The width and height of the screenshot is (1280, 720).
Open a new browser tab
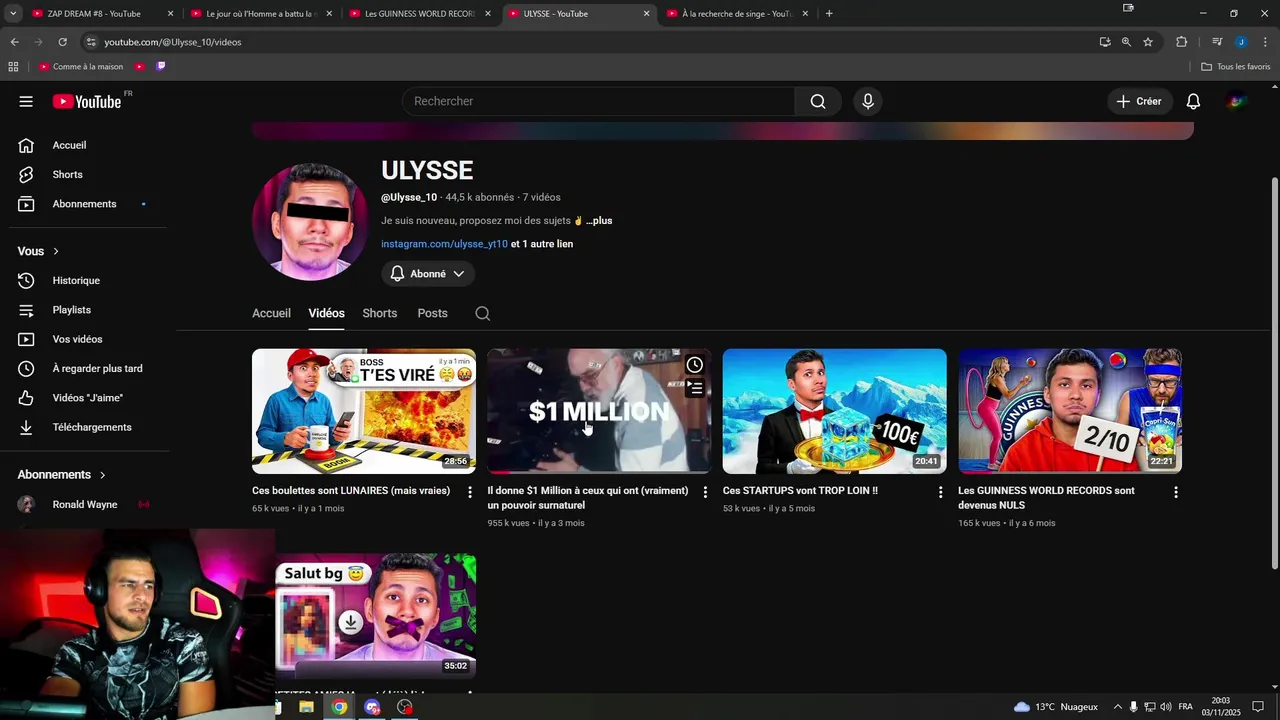tap(829, 14)
